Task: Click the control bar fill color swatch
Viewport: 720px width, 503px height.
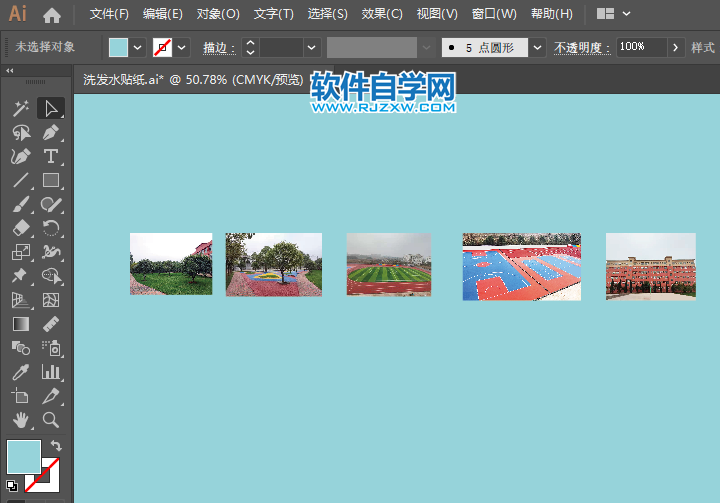Action: pyautogui.click(x=118, y=47)
